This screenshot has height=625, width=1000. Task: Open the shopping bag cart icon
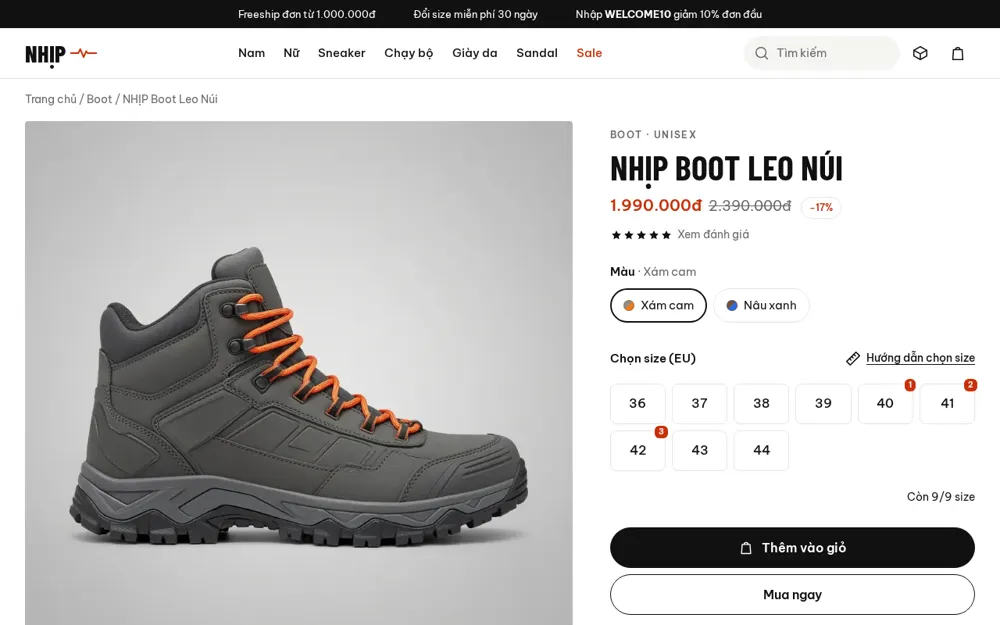[957, 53]
